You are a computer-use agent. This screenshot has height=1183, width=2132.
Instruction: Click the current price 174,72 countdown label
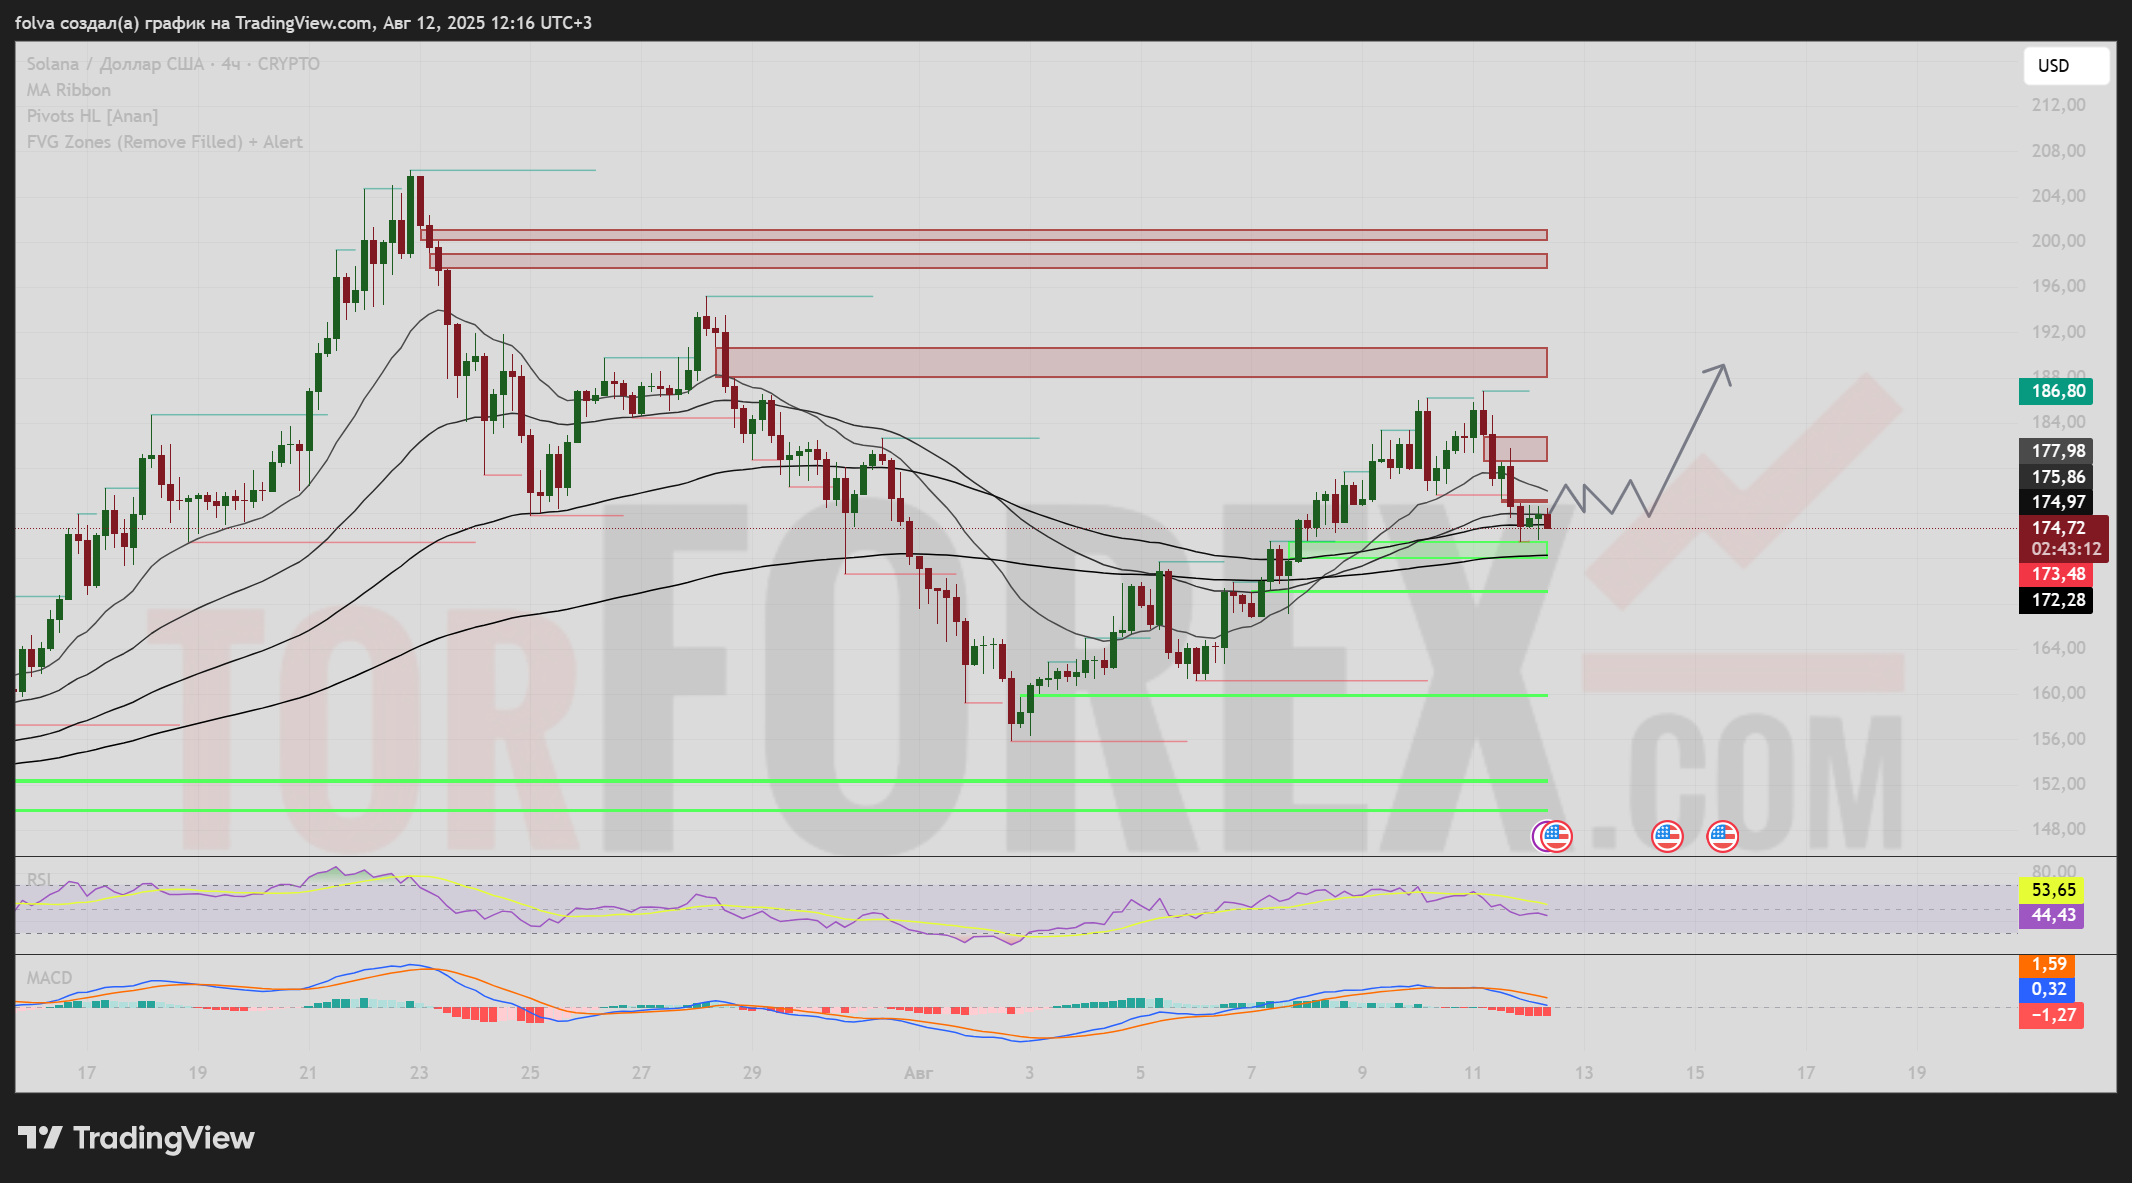coord(2063,538)
